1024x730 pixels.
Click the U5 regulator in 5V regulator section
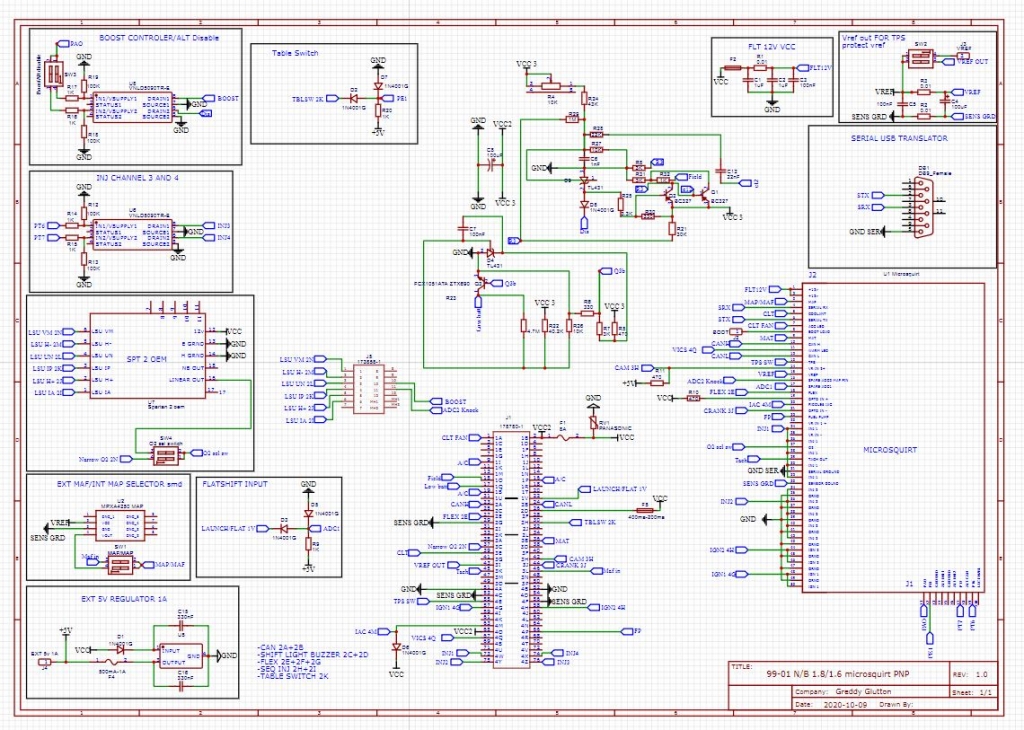(181, 655)
